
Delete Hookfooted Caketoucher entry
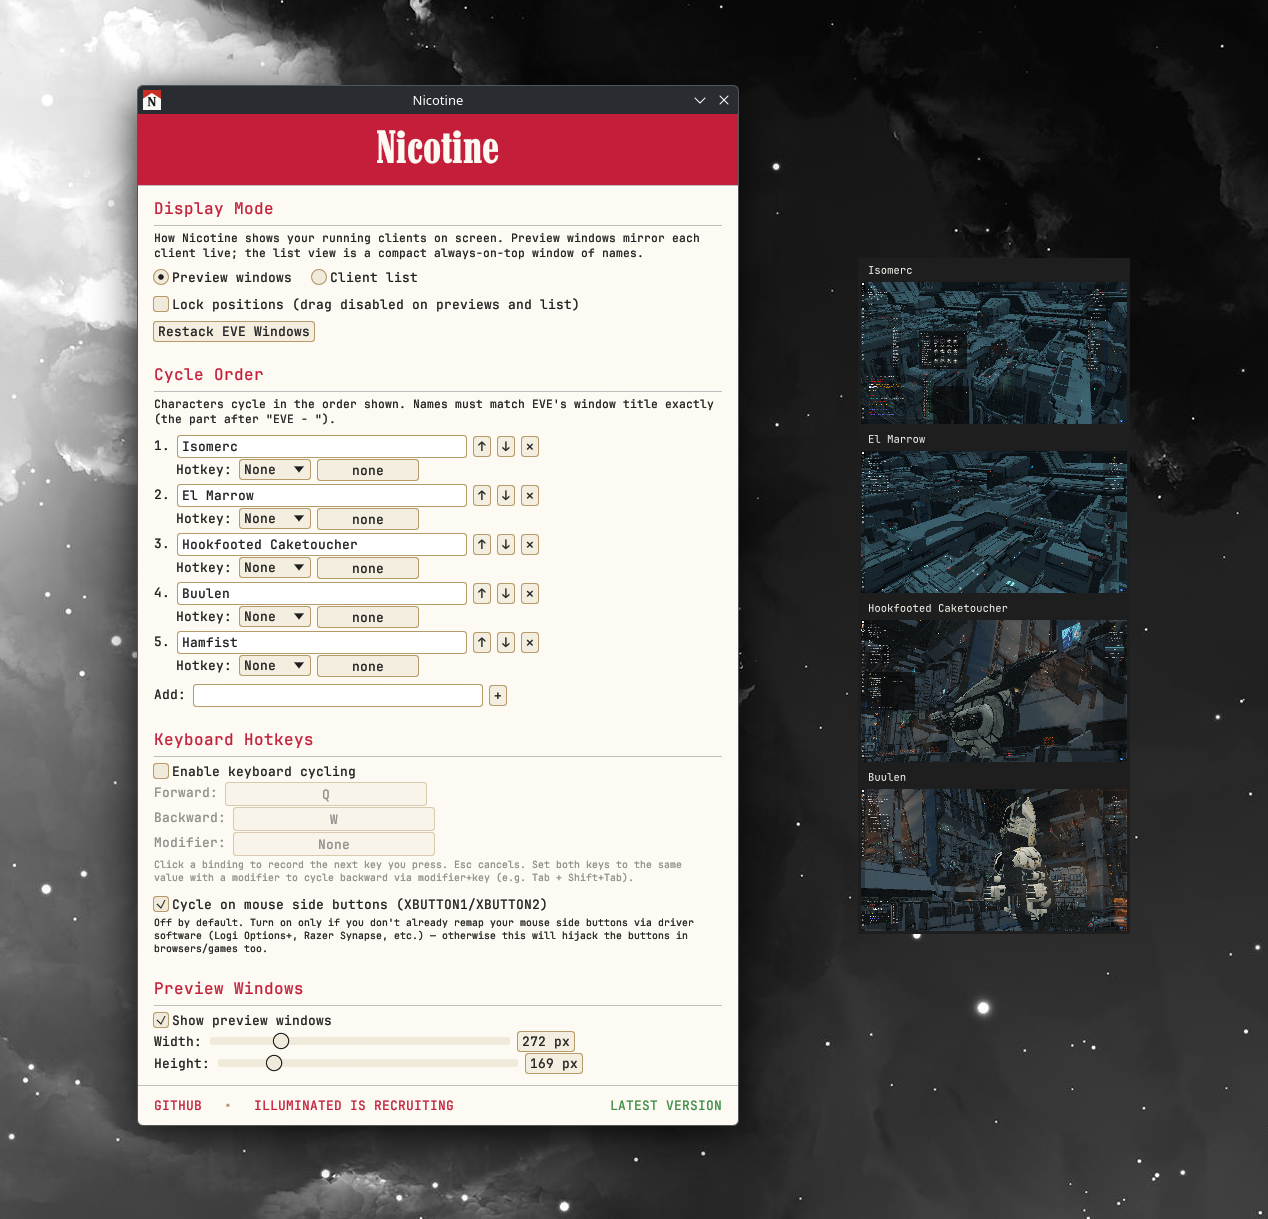(530, 544)
